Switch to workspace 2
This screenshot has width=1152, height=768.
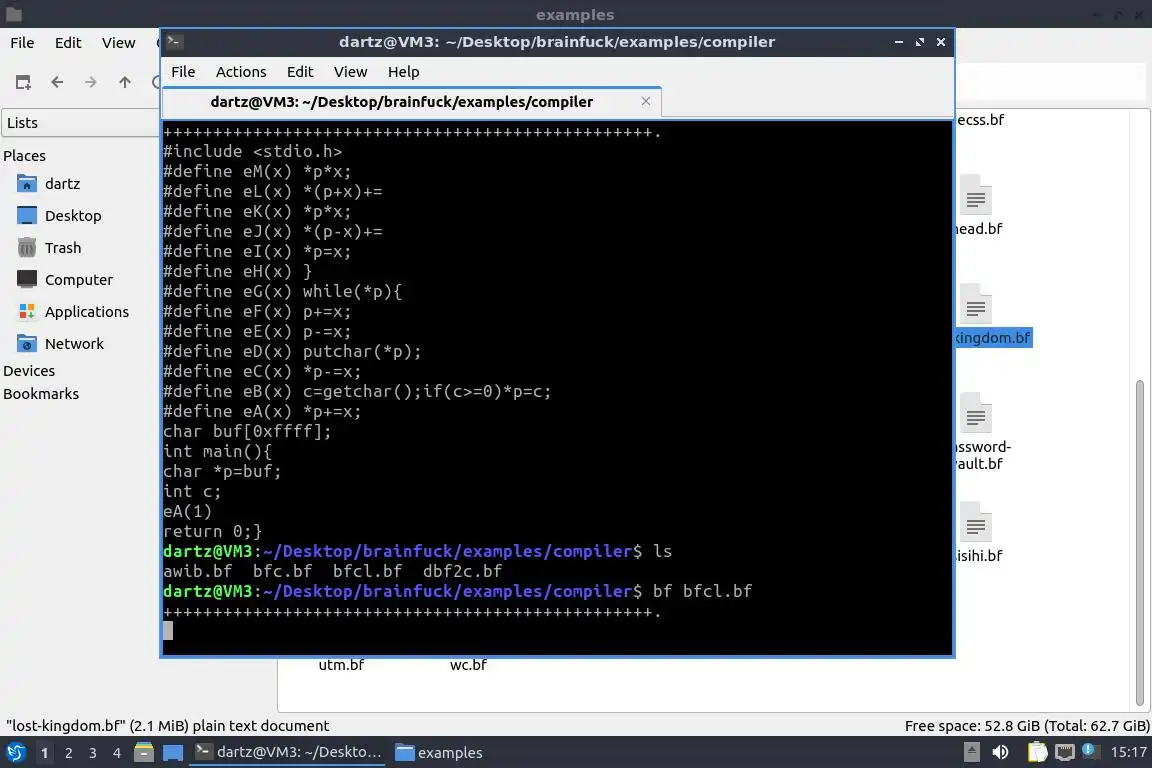tap(69, 753)
